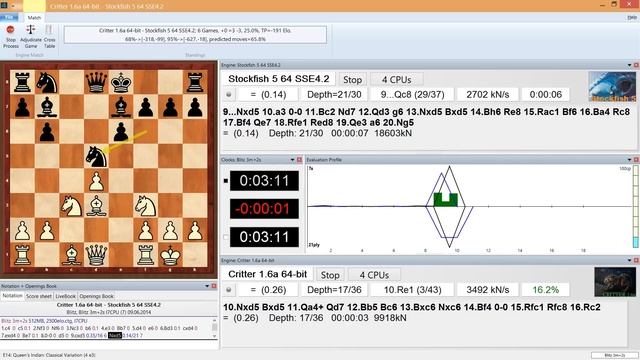640x360 pixels.
Task: Click the notation scrollbar down arrow
Action: click(x=214, y=336)
